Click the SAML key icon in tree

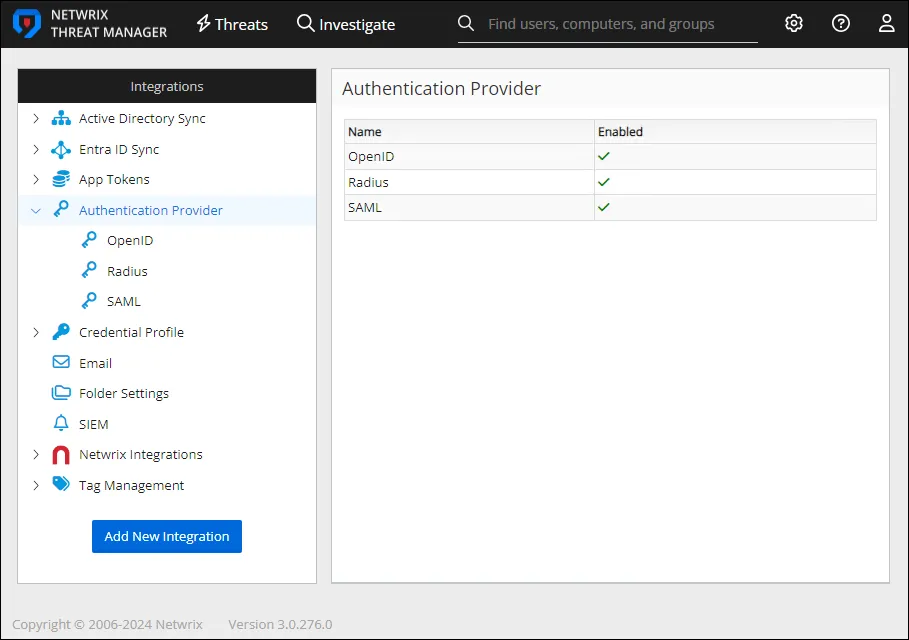pos(89,300)
